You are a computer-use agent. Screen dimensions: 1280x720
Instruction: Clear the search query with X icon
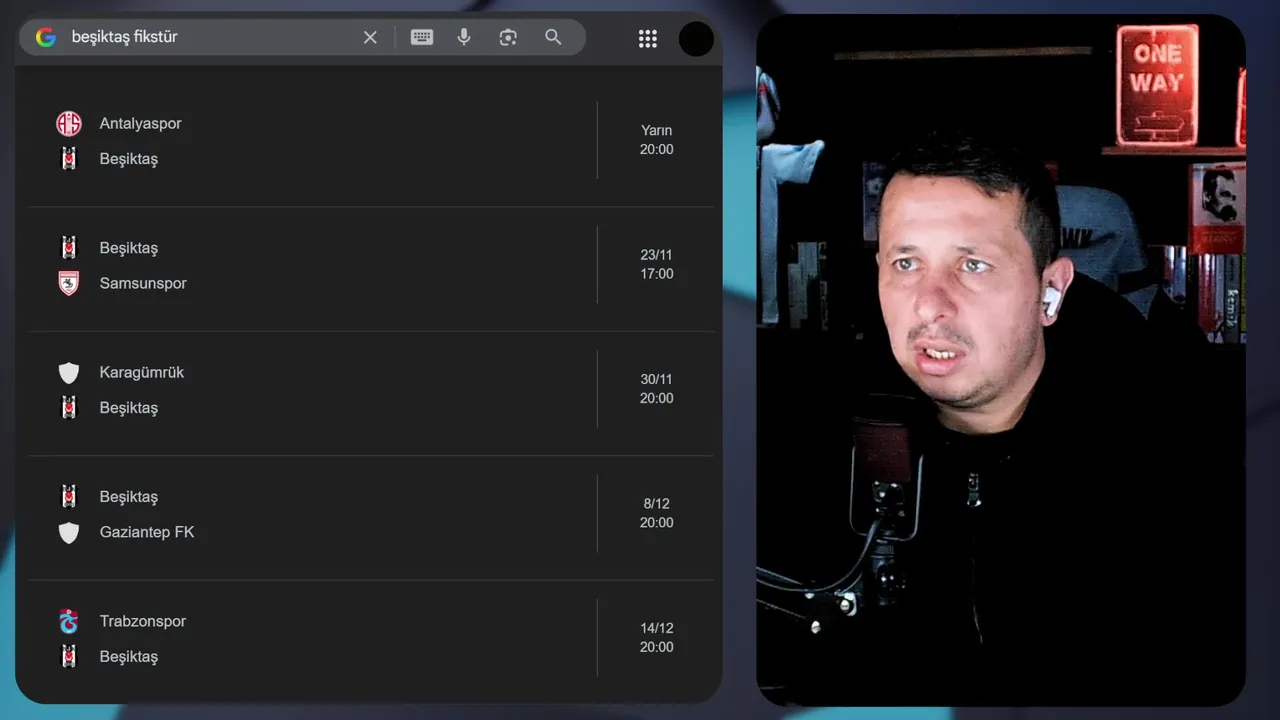click(370, 37)
